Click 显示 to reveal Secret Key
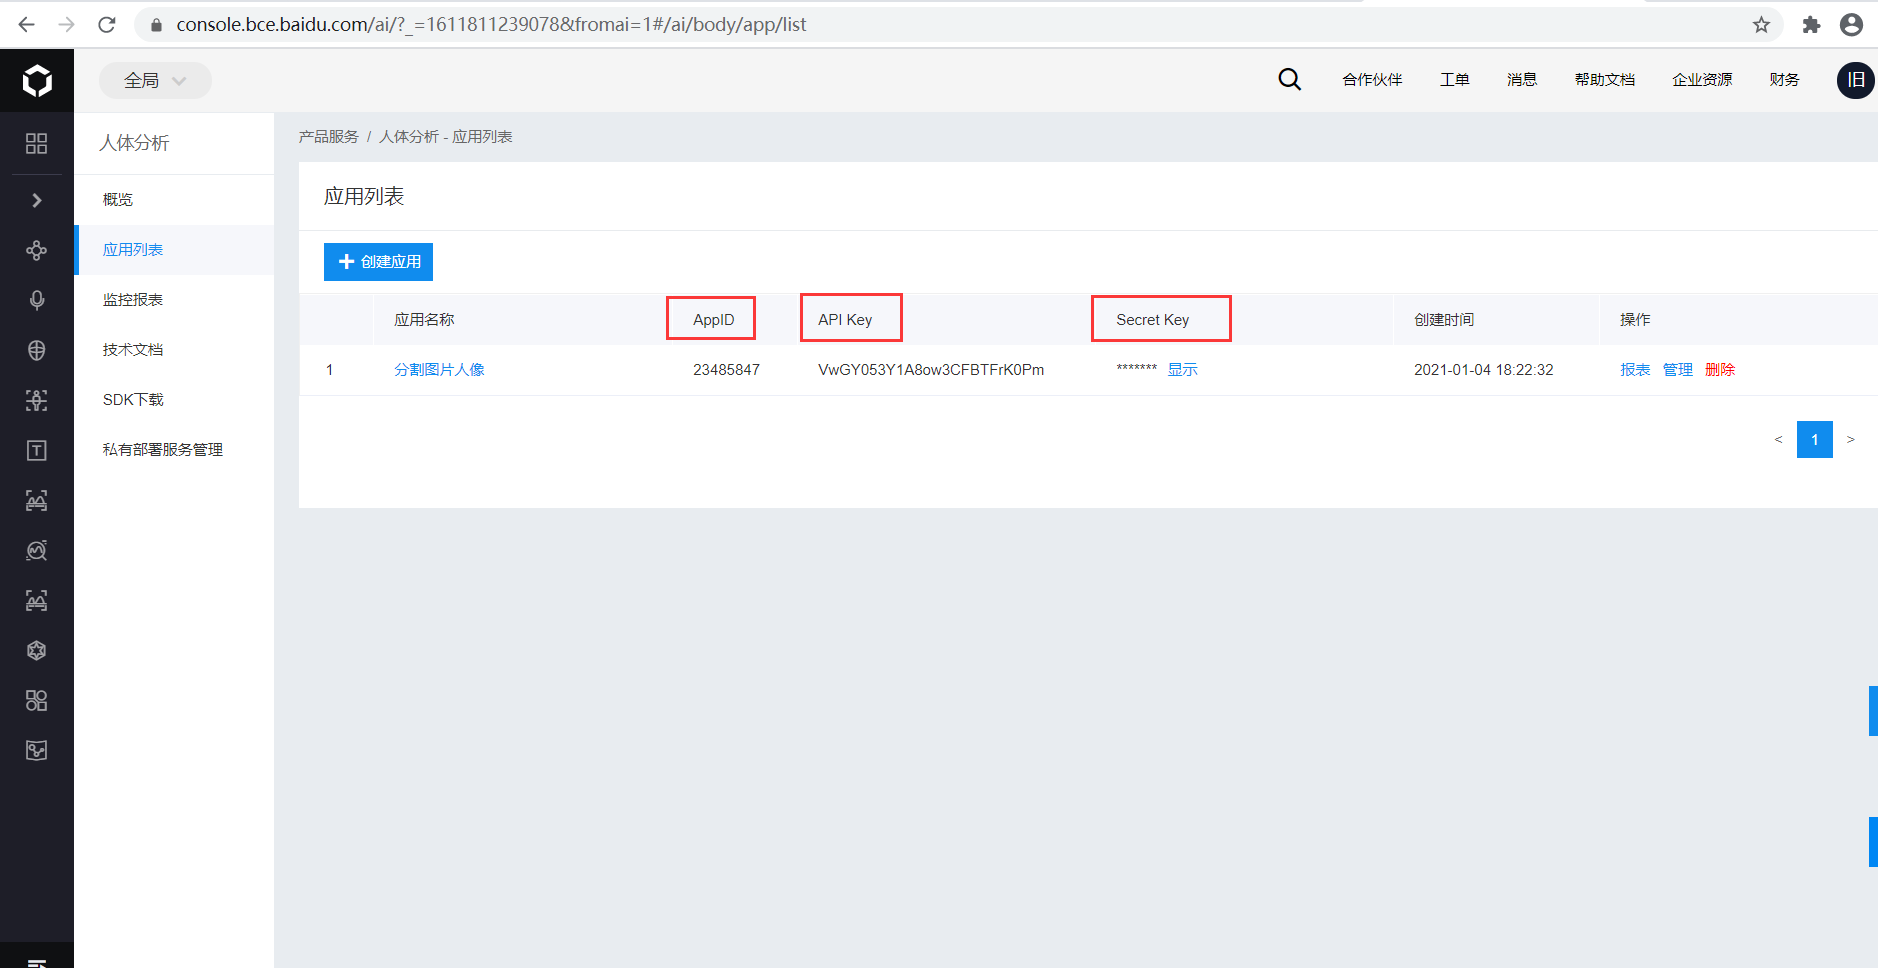 [x=1182, y=370]
